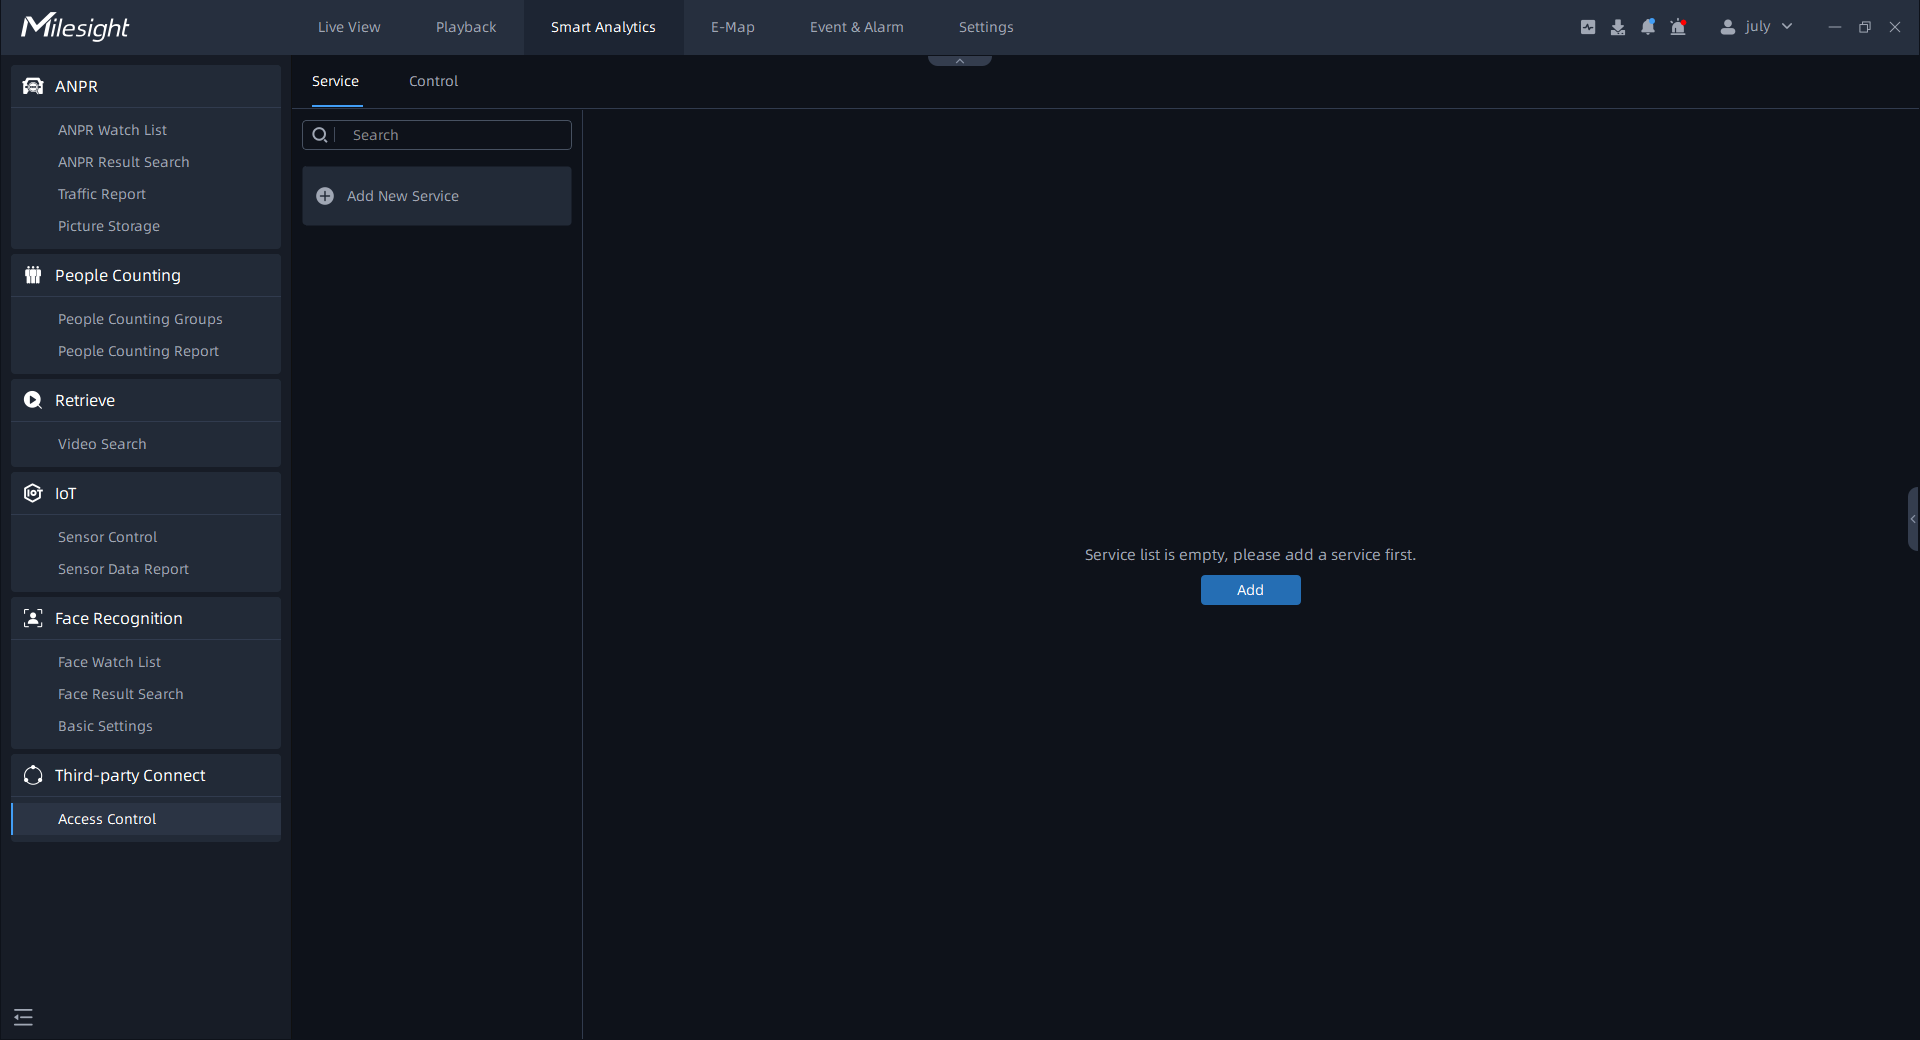The image size is (1920, 1040).
Task: Open the system monitor icon in top bar
Action: coord(1588,27)
